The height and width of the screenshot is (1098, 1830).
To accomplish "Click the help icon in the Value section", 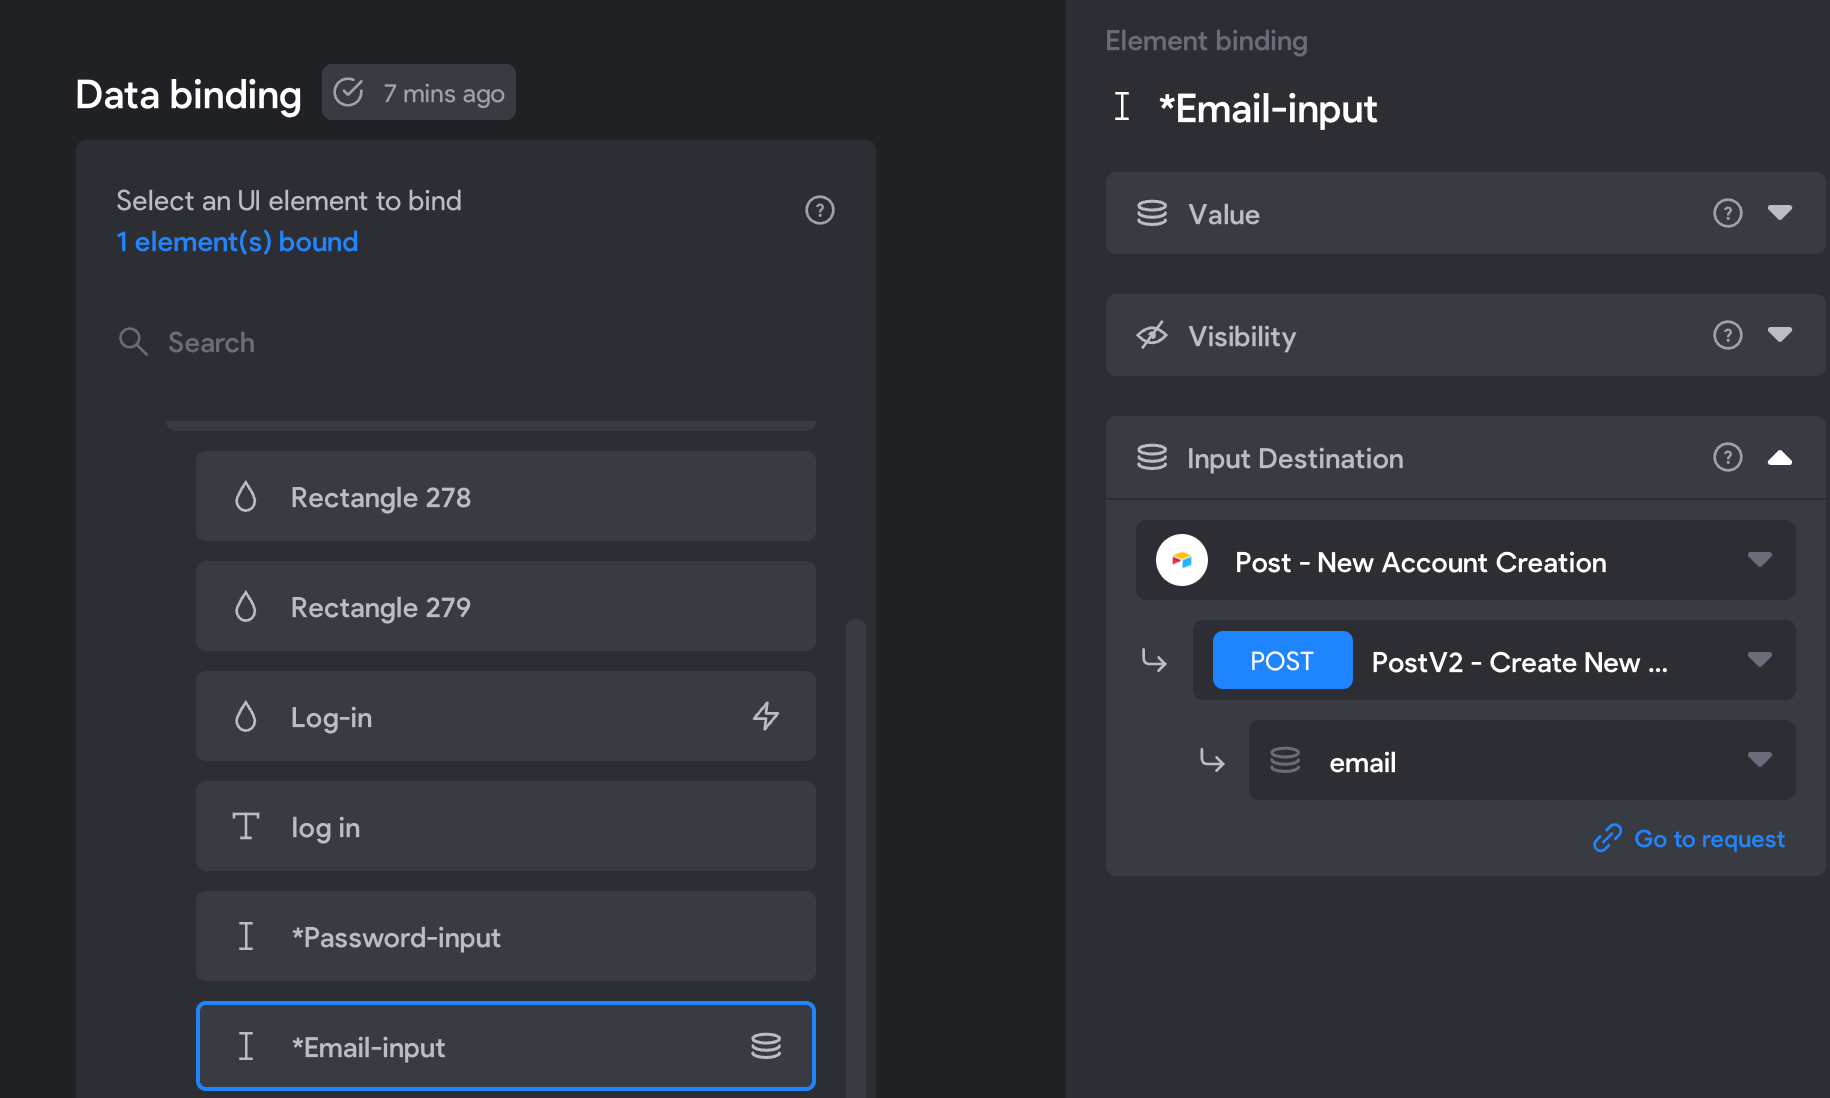I will (x=1728, y=213).
